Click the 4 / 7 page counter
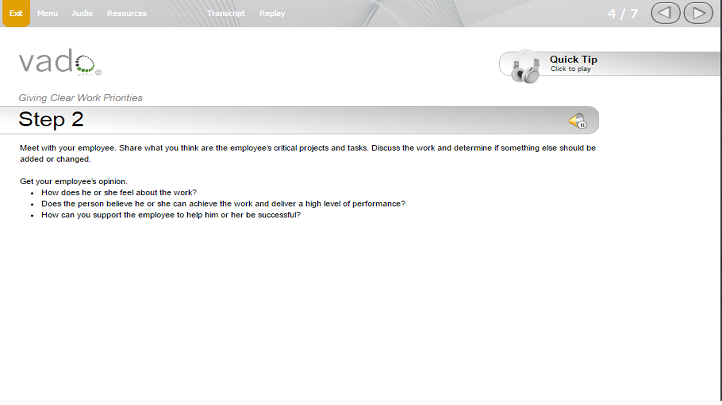722x405 pixels. (623, 13)
